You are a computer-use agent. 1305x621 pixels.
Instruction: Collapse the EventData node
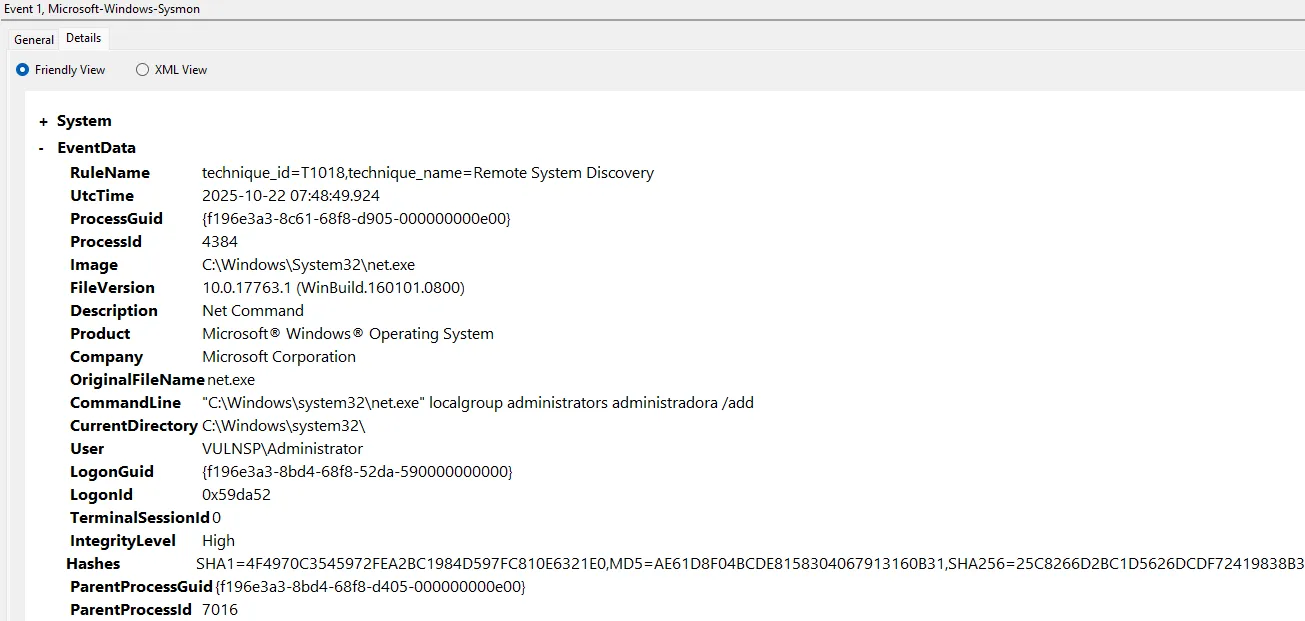click(x=42, y=148)
